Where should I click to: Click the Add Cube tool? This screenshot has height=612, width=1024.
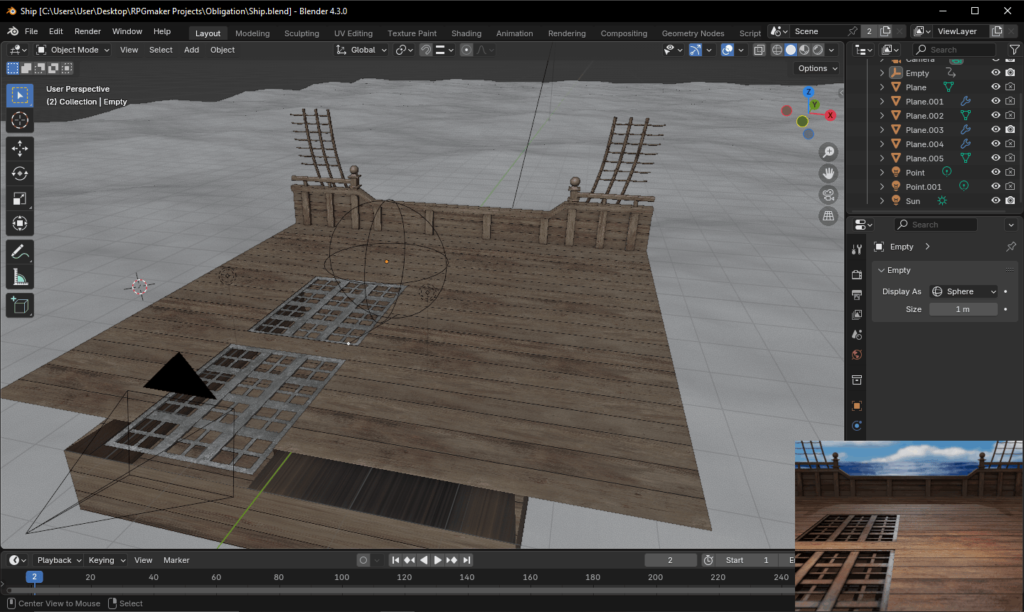pos(20,305)
